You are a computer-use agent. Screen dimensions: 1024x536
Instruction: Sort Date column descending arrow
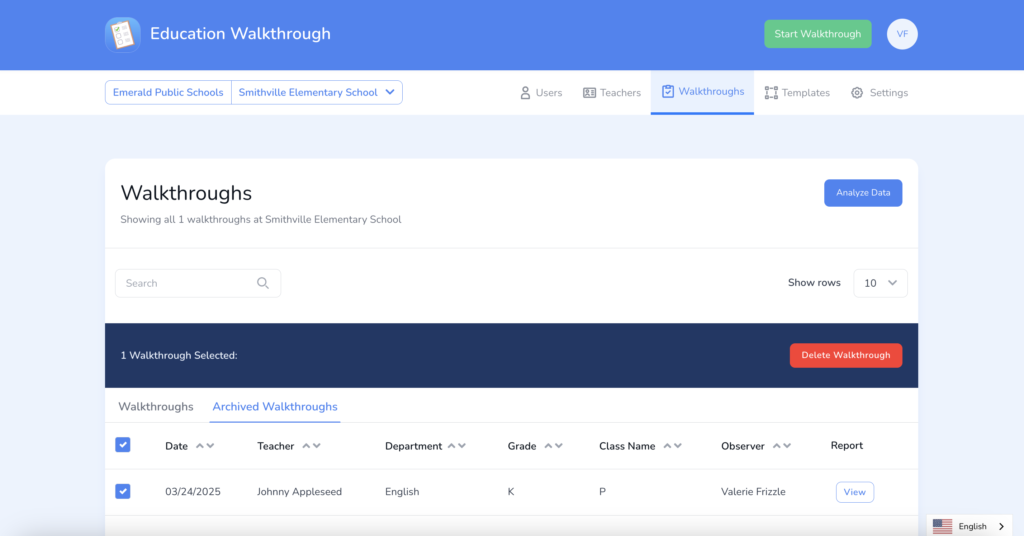coord(210,446)
